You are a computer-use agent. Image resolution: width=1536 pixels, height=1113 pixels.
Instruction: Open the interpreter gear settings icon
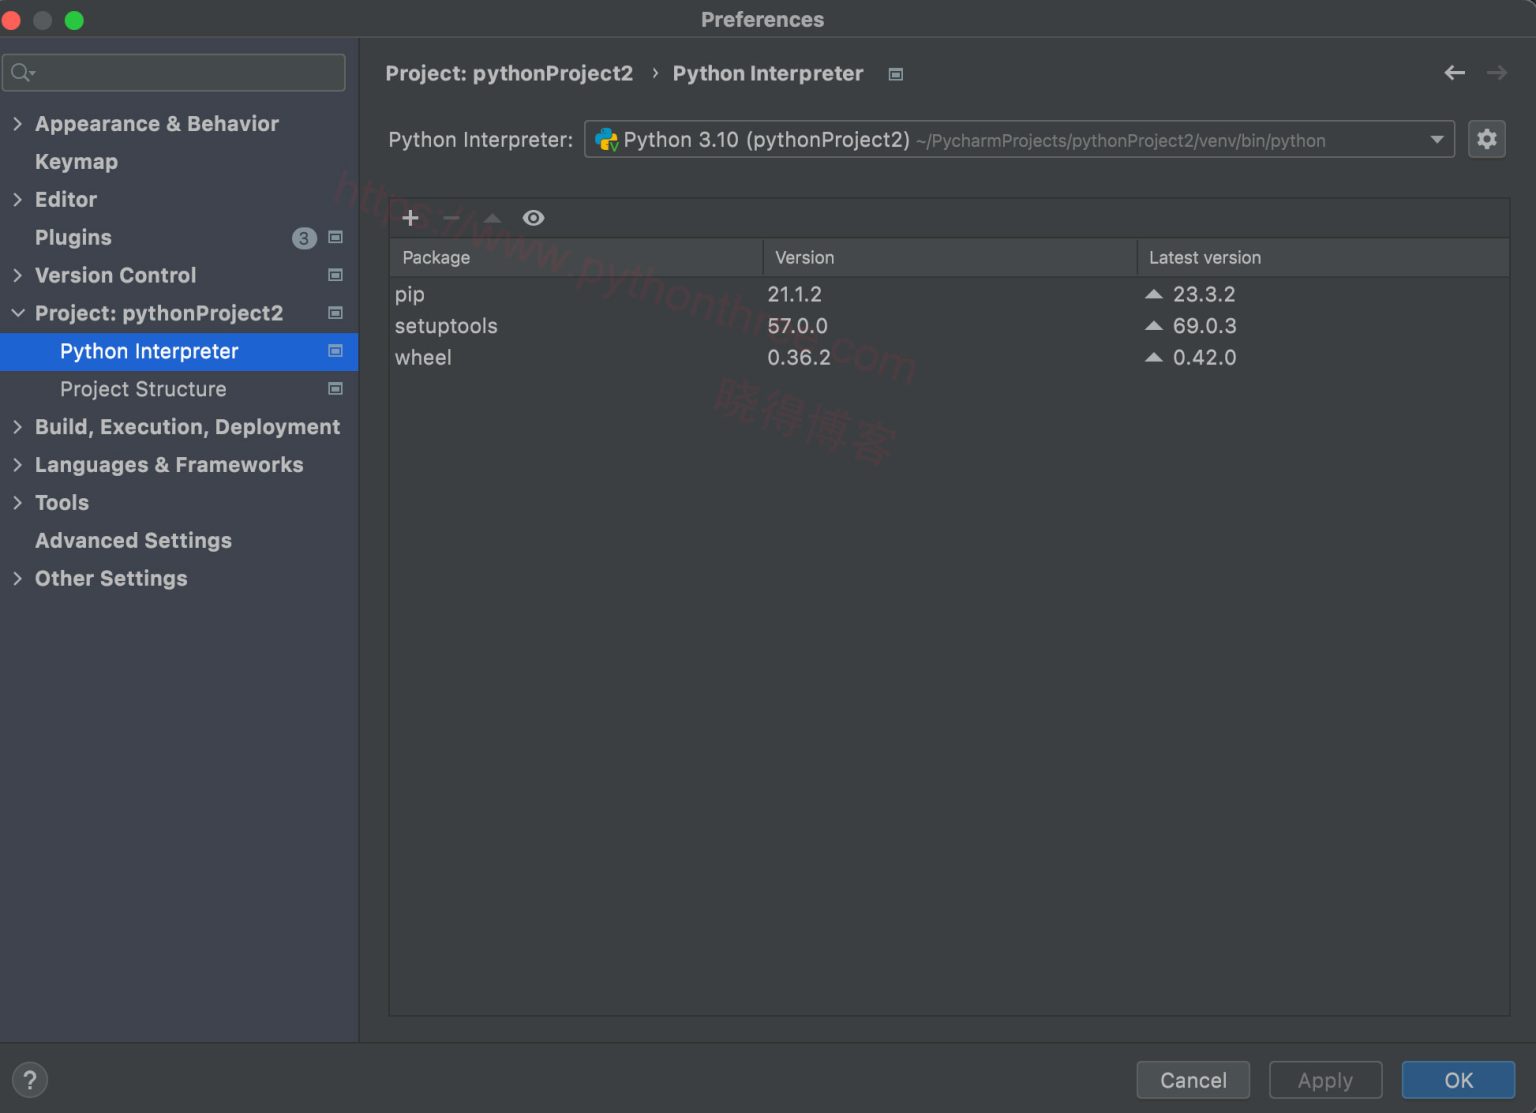[x=1486, y=139]
